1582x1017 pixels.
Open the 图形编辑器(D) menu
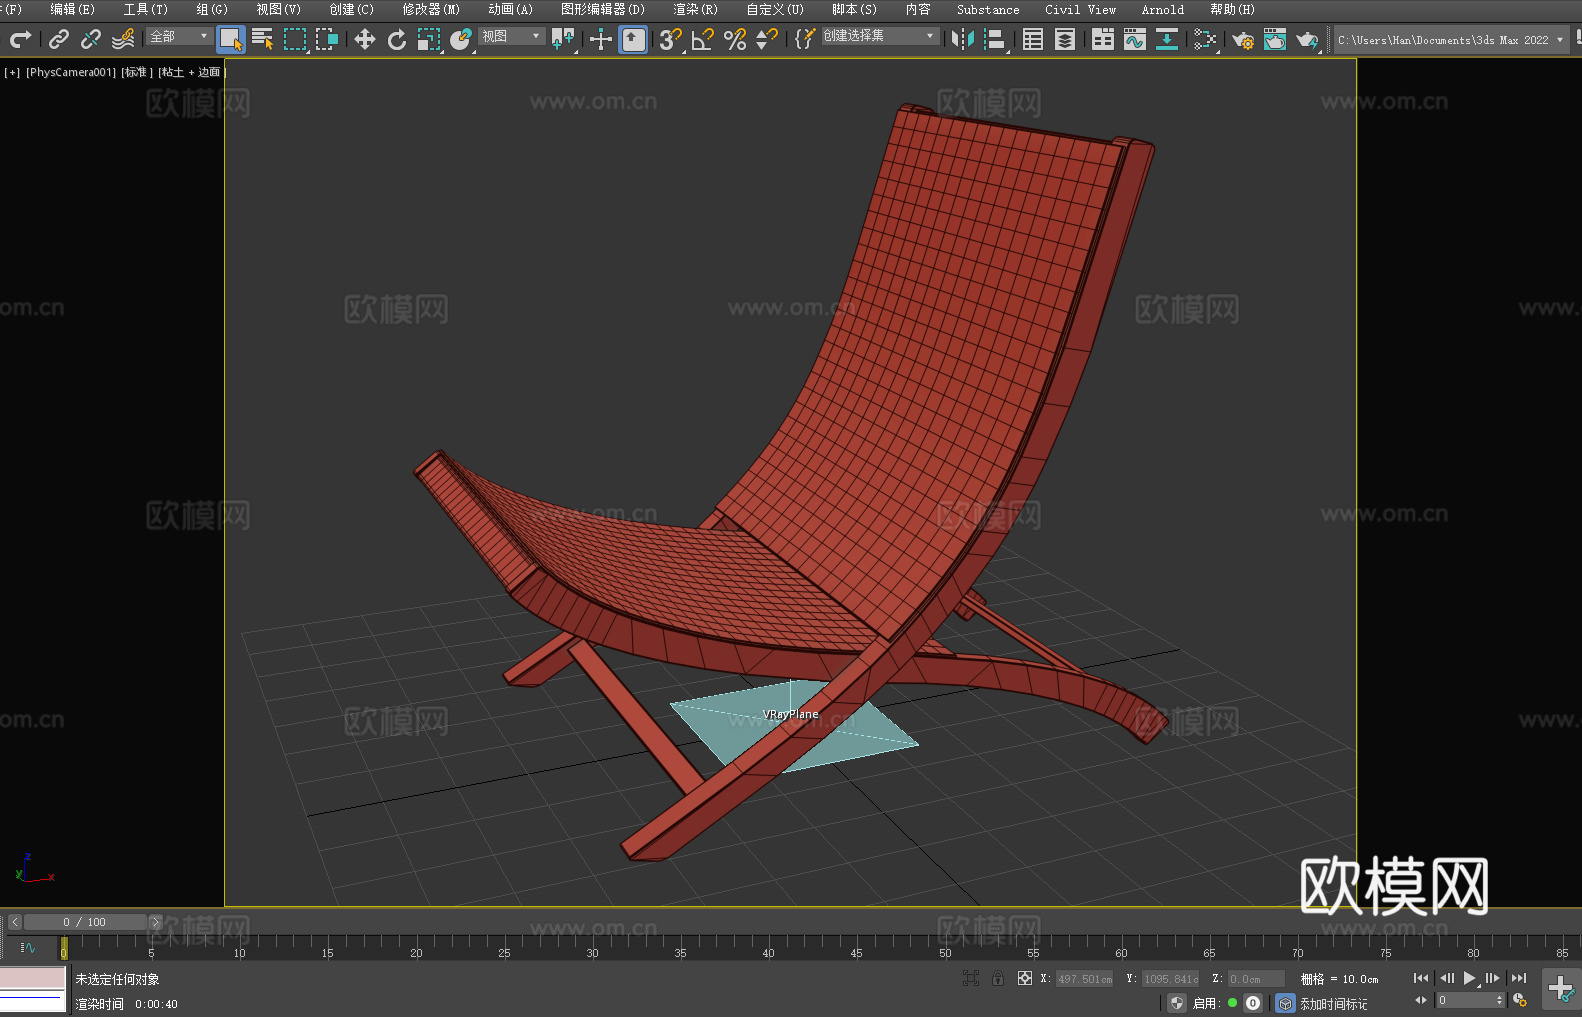point(602,9)
